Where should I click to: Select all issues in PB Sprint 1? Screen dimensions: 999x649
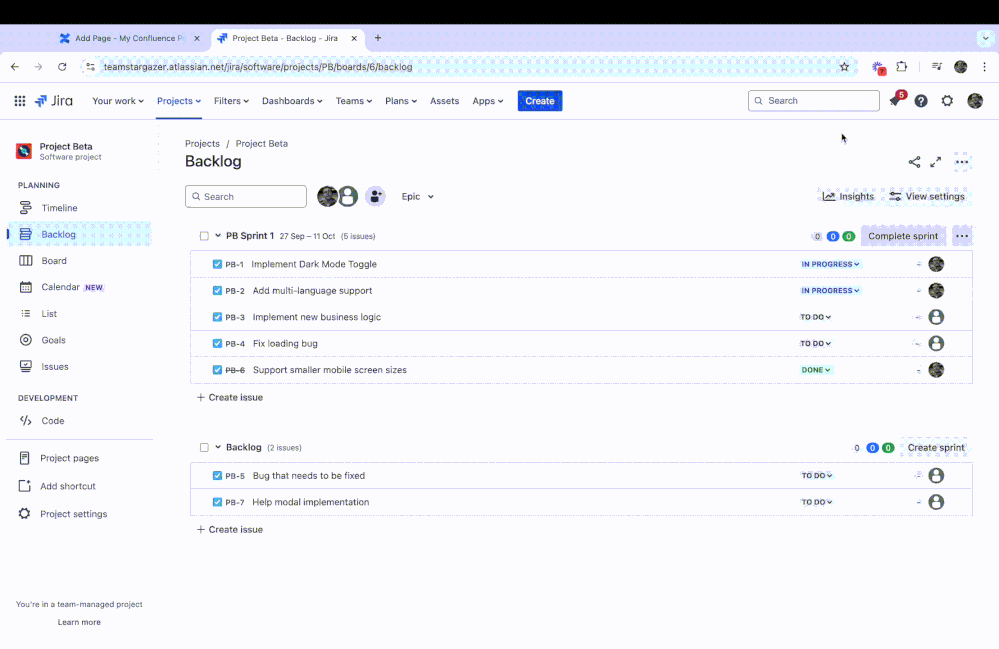coord(204,236)
